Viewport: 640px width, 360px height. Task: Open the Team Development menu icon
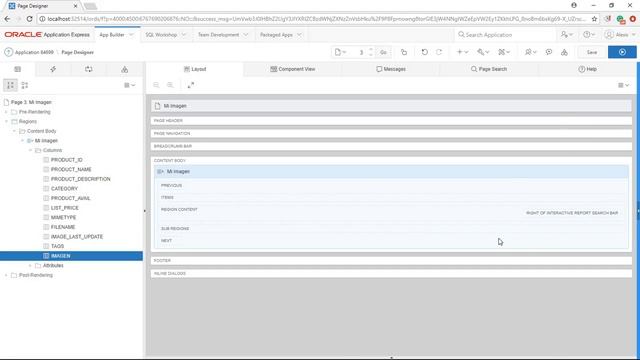pyautogui.click(x=531, y=52)
